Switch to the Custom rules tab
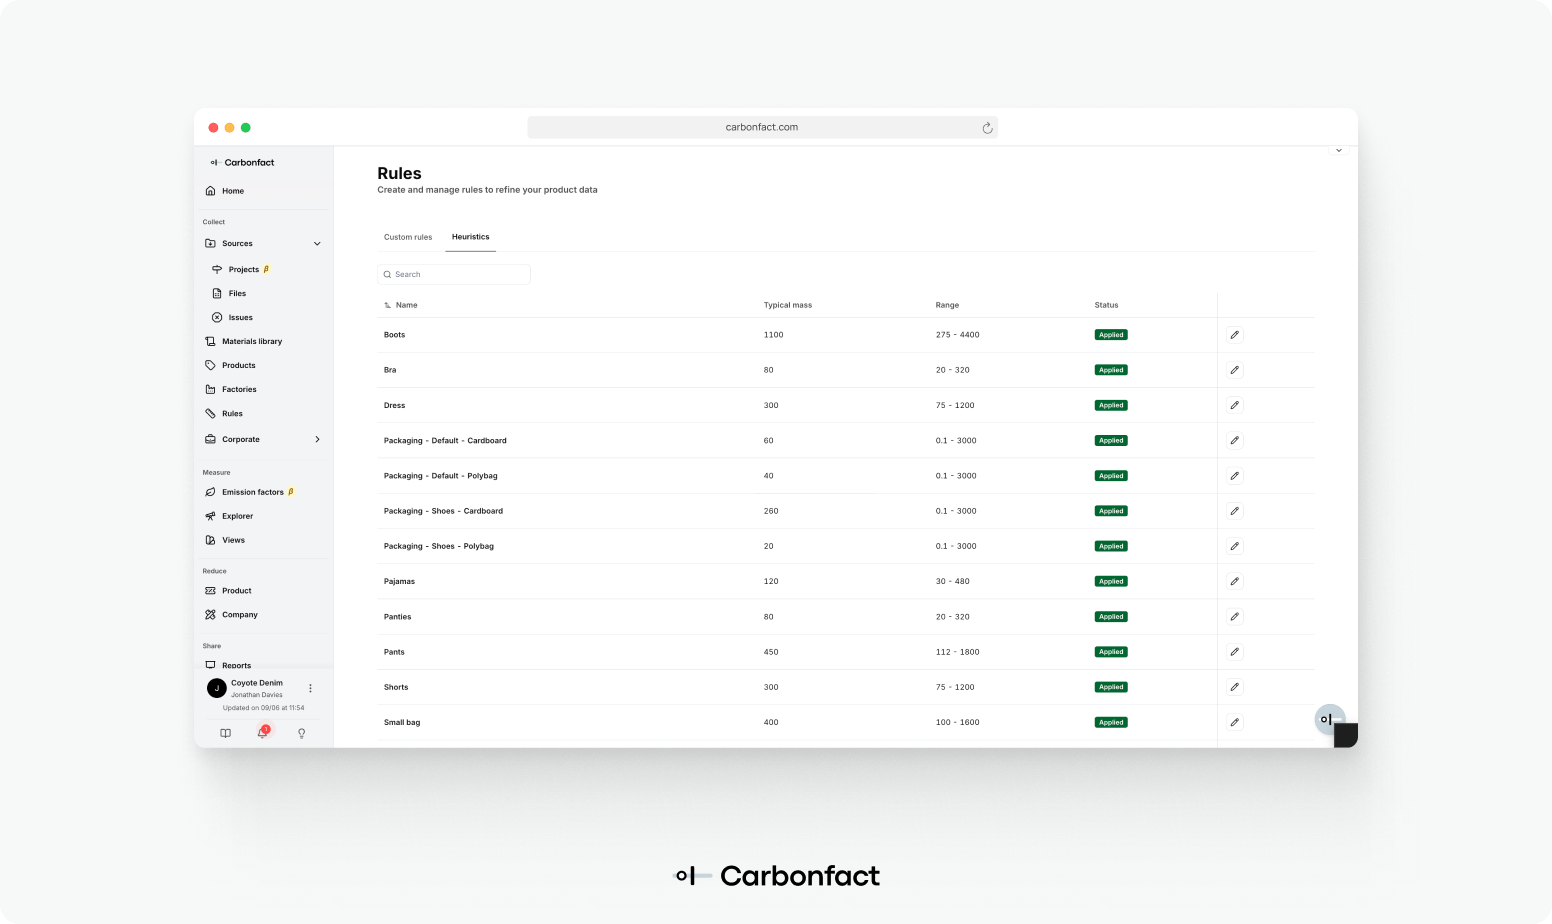1552x924 pixels. pos(408,237)
